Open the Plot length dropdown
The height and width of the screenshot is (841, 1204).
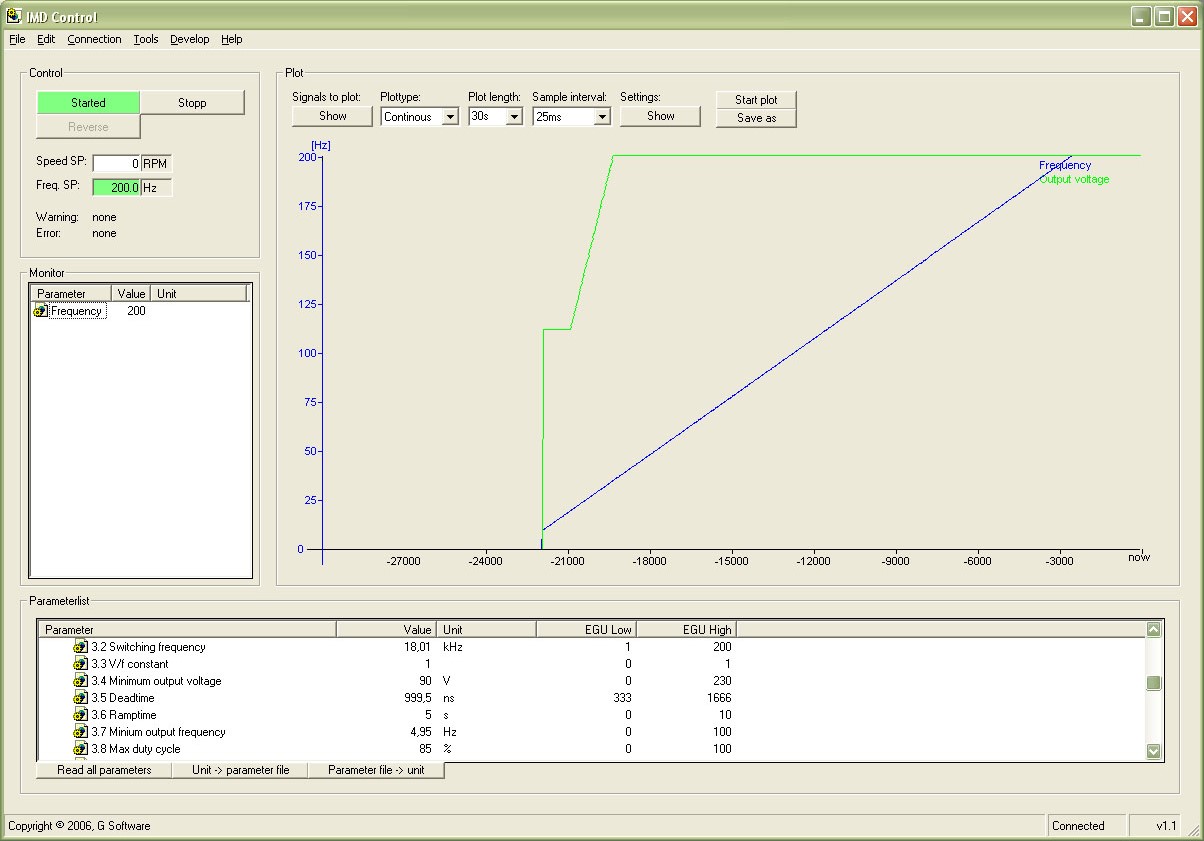tap(514, 117)
